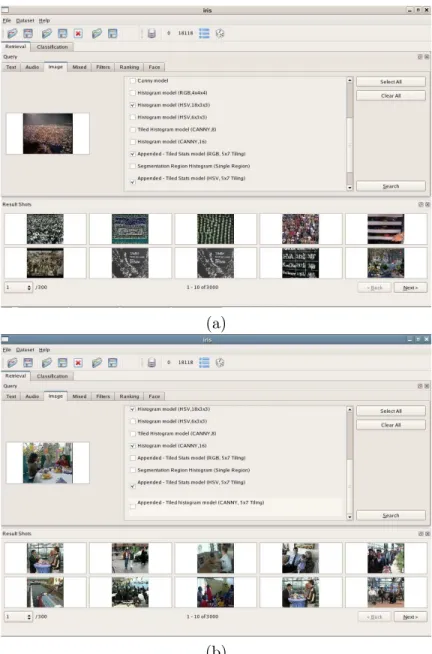
Task: Click clock wheel icon in top window toolbar
Action: point(220,33)
